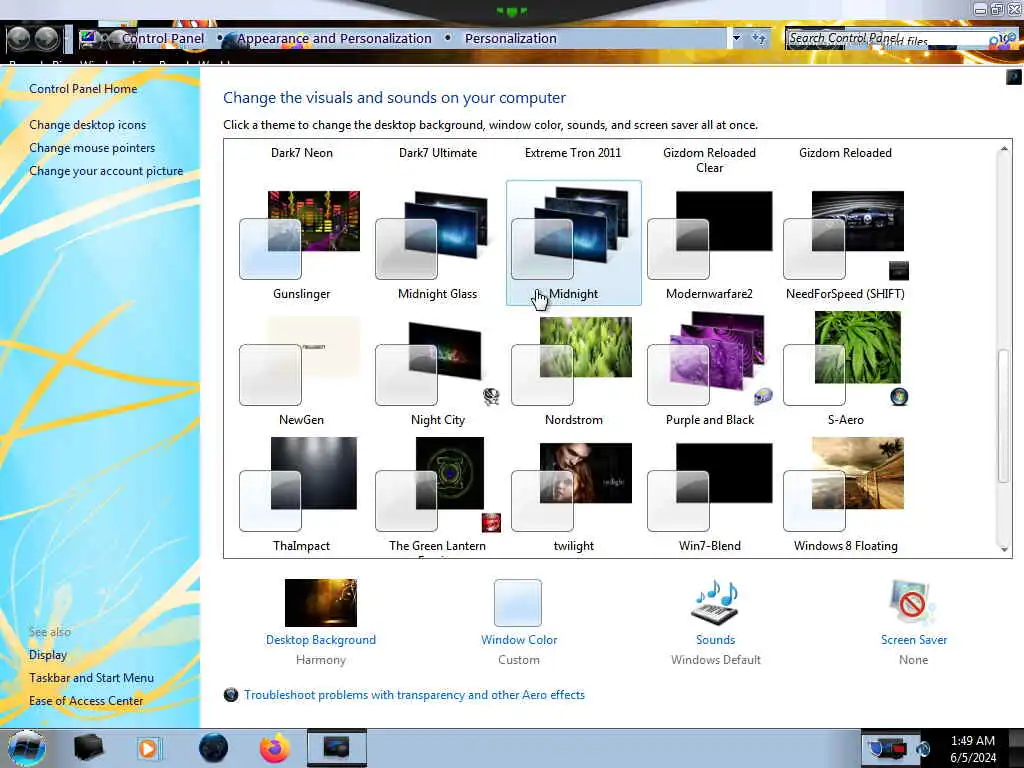This screenshot has height=768, width=1024.
Task: Click the Desktop Background link text
Action: (x=321, y=640)
